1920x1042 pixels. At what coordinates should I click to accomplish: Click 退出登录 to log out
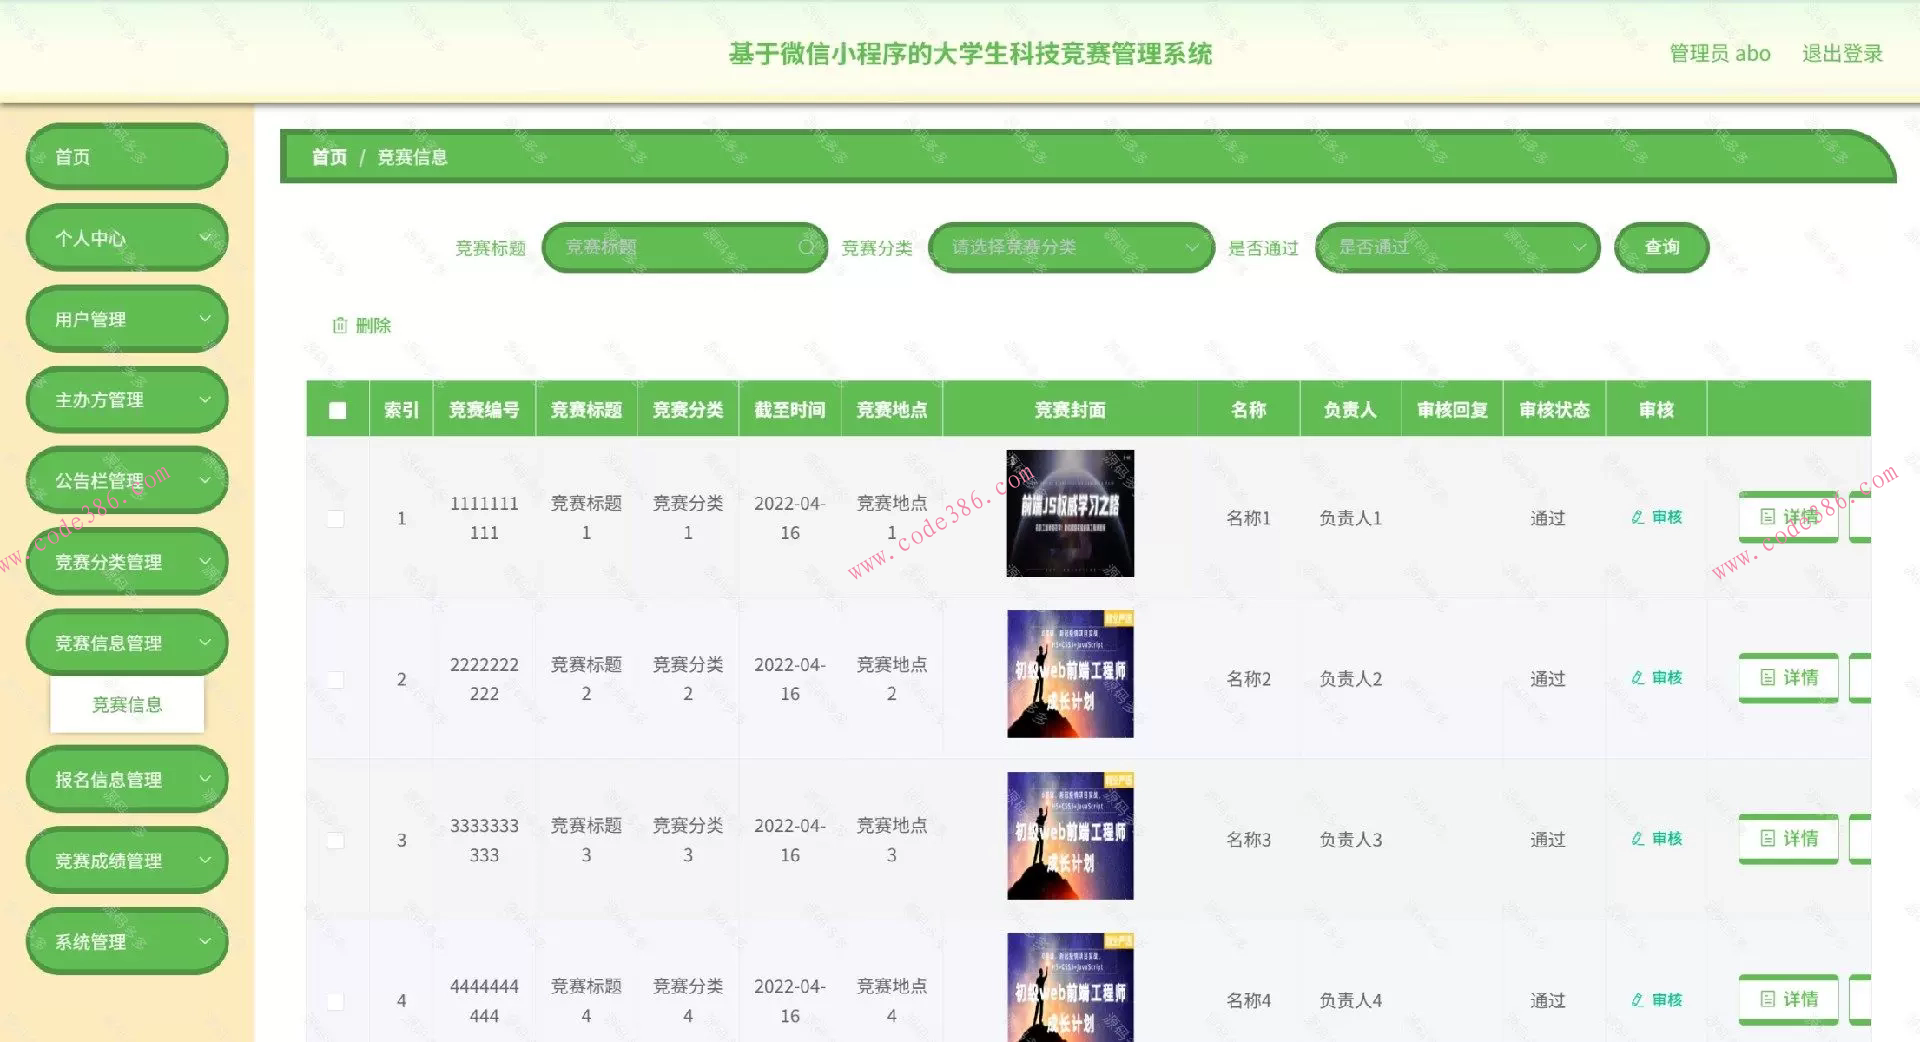click(1843, 53)
